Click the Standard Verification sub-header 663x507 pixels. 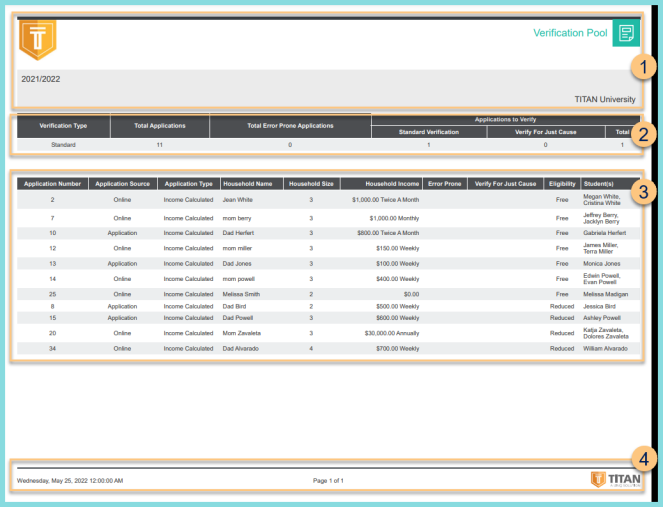429,132
